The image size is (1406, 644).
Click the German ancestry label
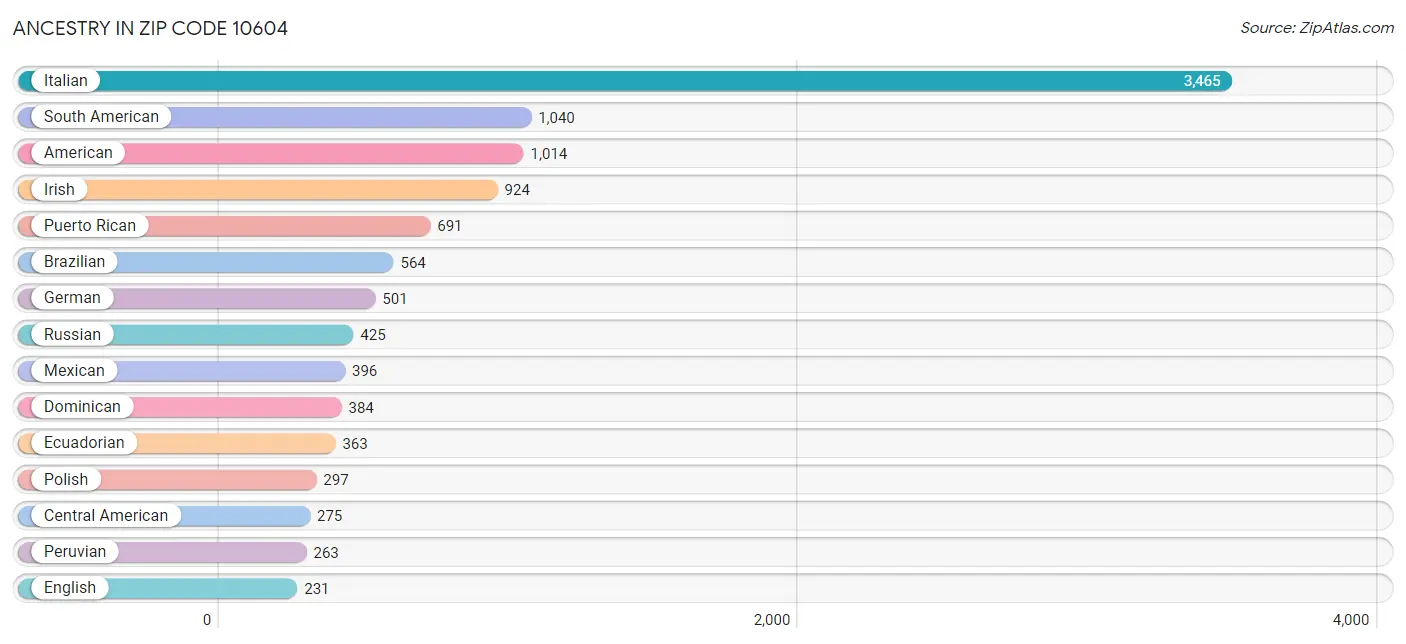point(72,298)
